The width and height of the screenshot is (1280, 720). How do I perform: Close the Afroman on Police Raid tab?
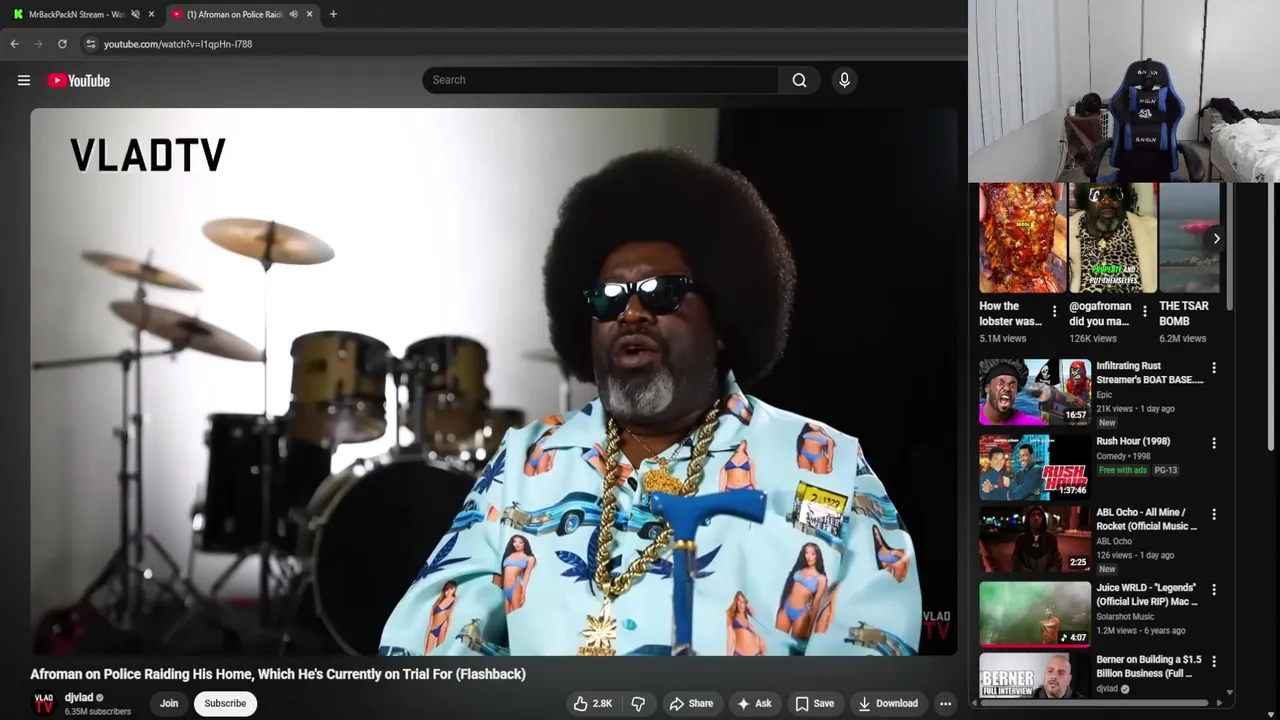click(309, 14)
